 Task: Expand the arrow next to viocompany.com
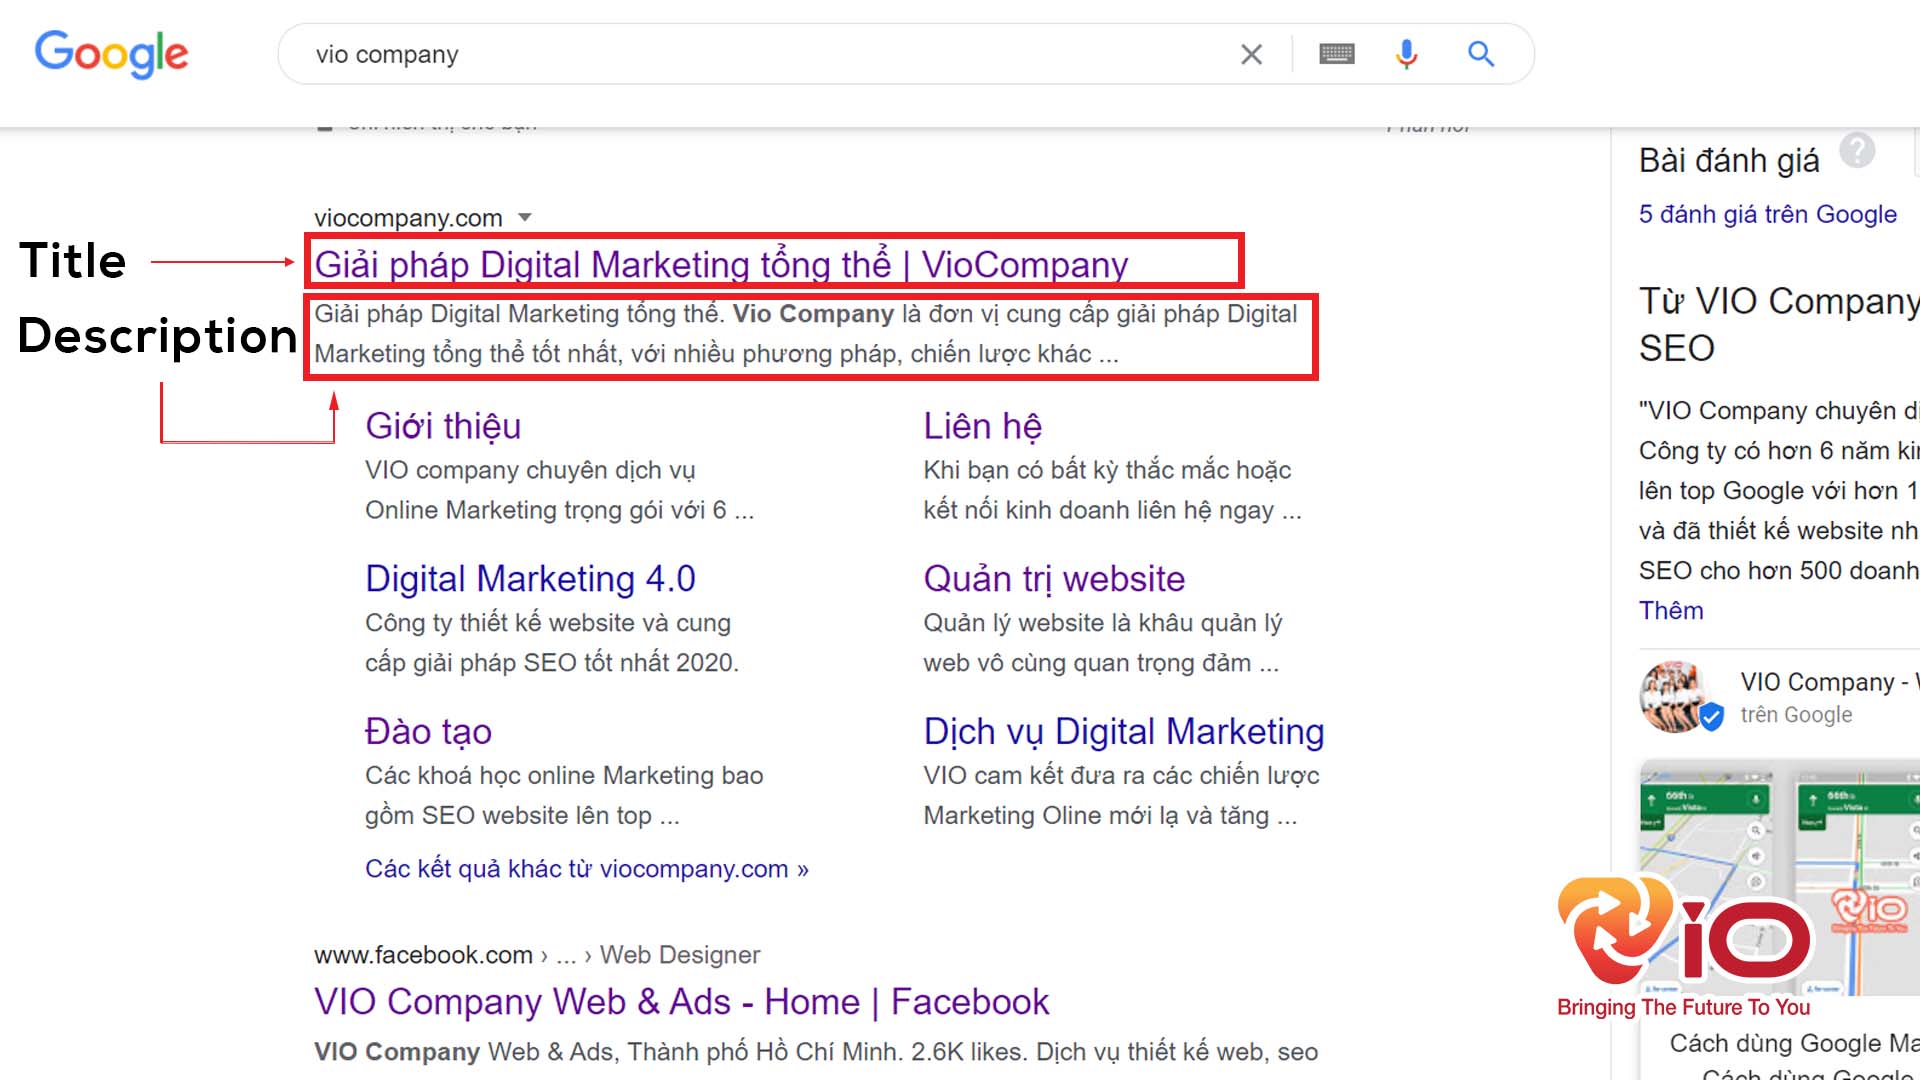coord(525,217)
